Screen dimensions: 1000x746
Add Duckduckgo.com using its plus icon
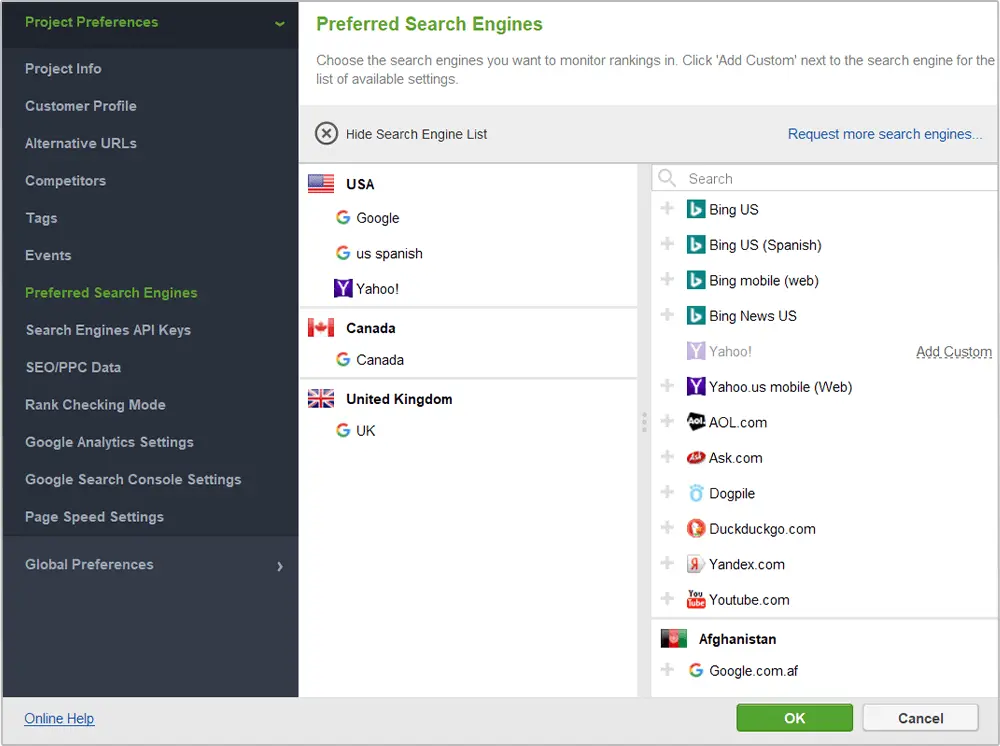[668, 528]
